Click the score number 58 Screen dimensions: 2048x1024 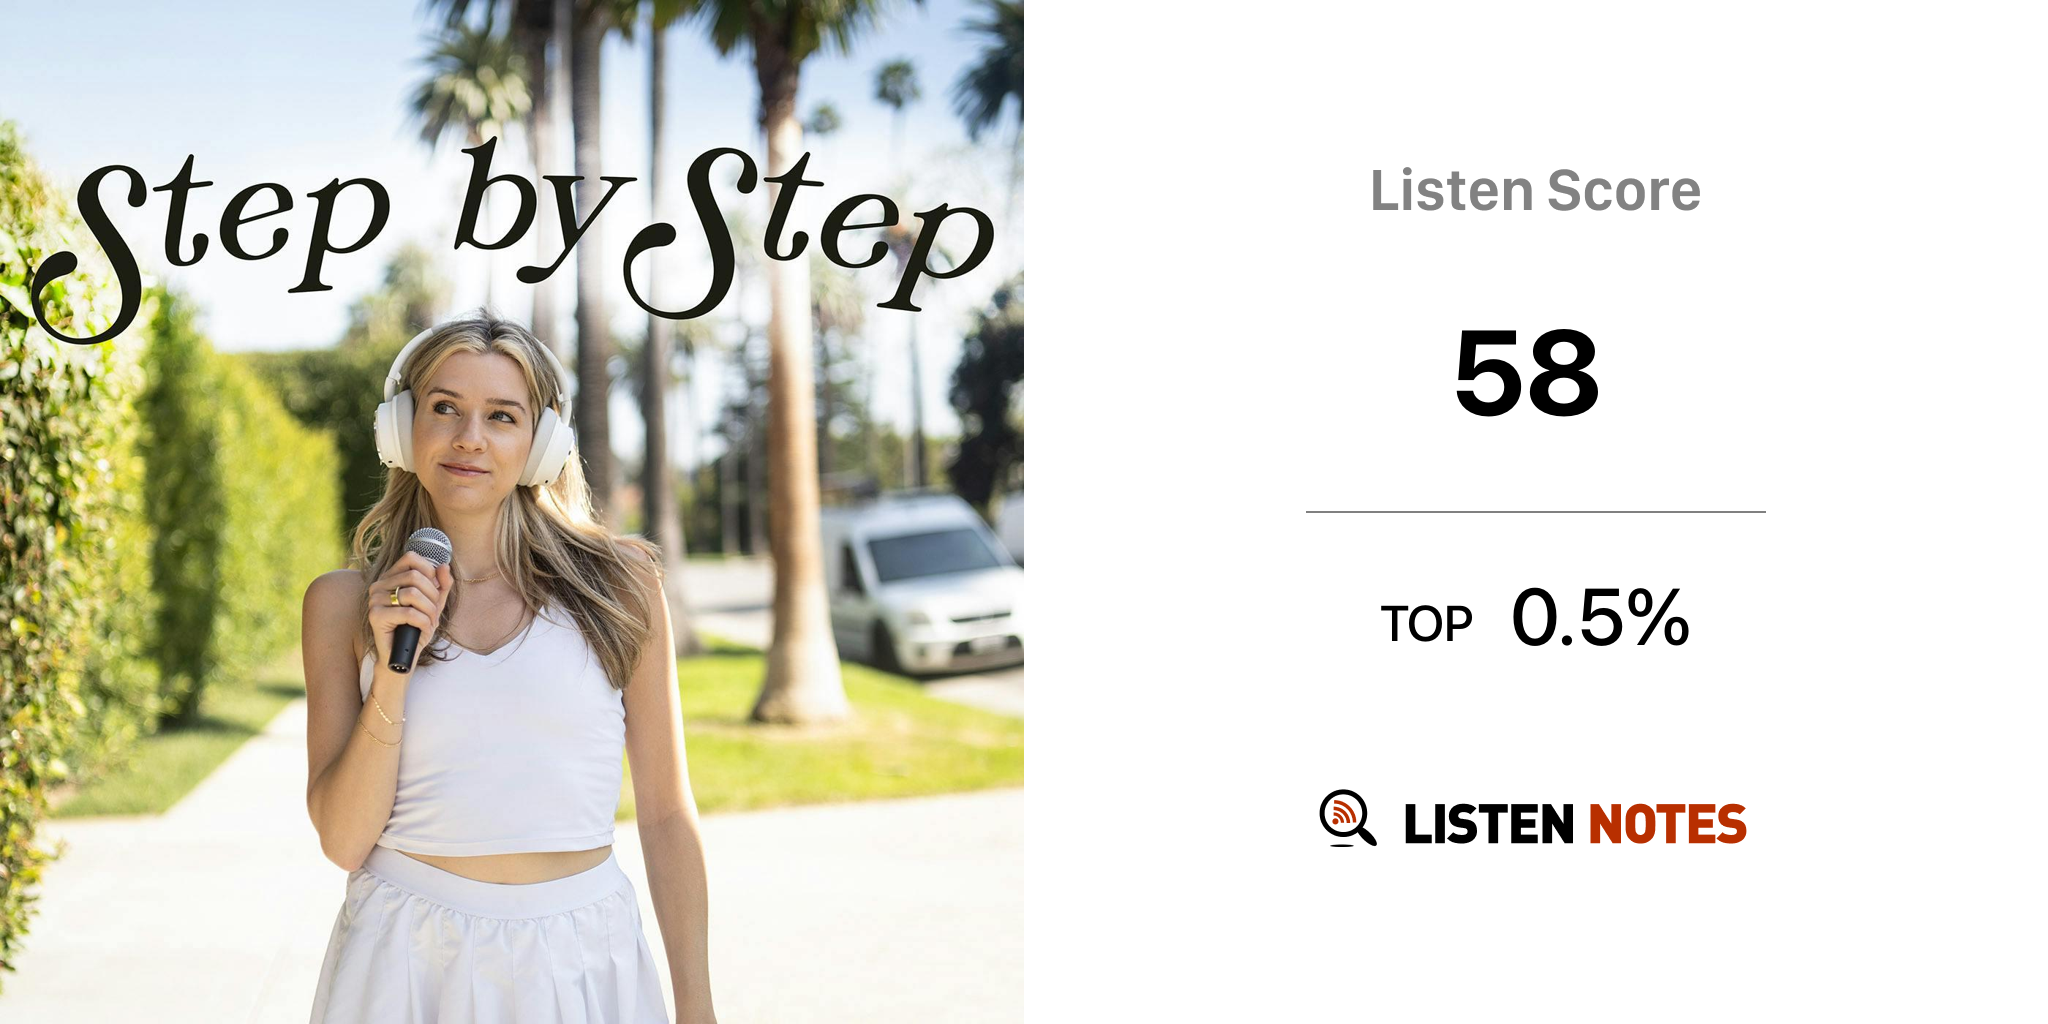[x=1527, y=373]
